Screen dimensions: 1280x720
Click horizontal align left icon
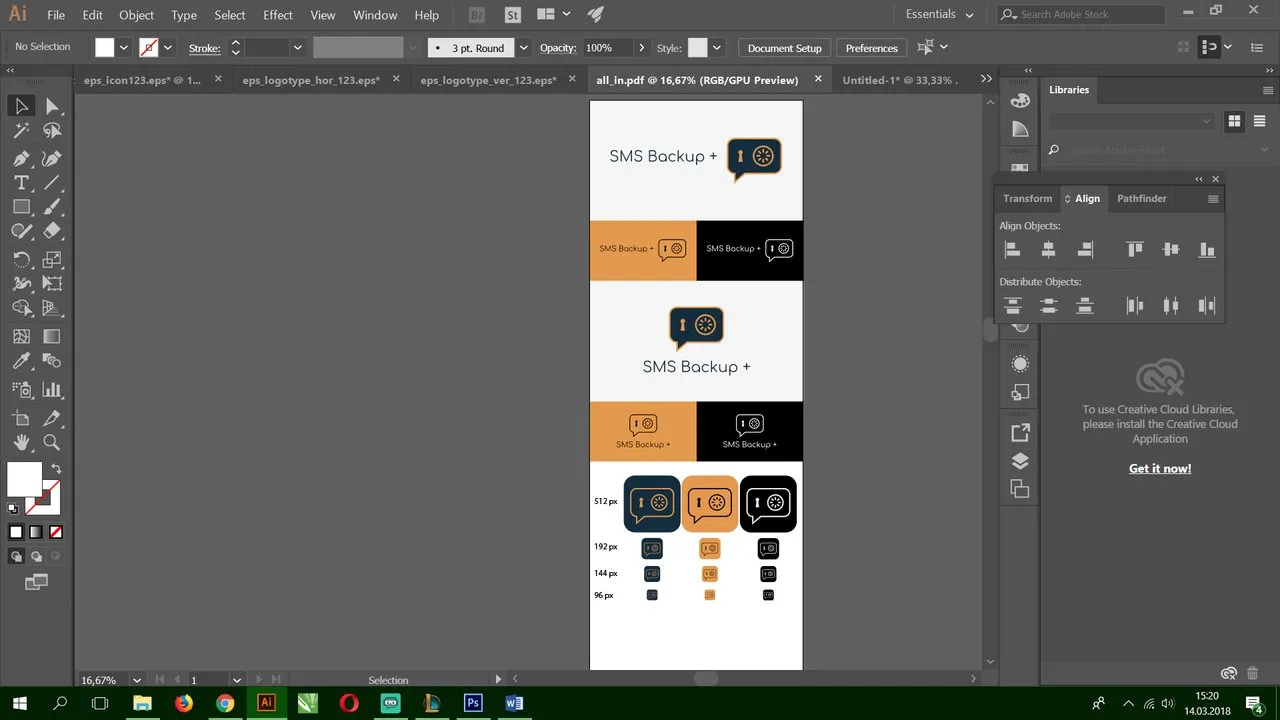coord(1012,250)
